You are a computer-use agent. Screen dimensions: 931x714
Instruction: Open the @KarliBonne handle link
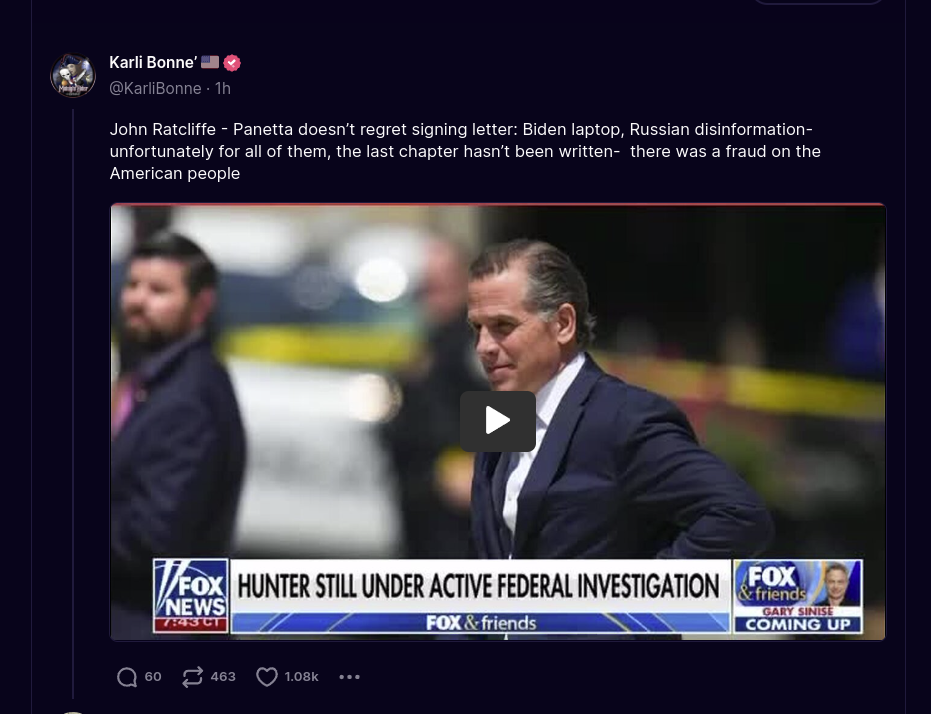click(x=155, y=88)
